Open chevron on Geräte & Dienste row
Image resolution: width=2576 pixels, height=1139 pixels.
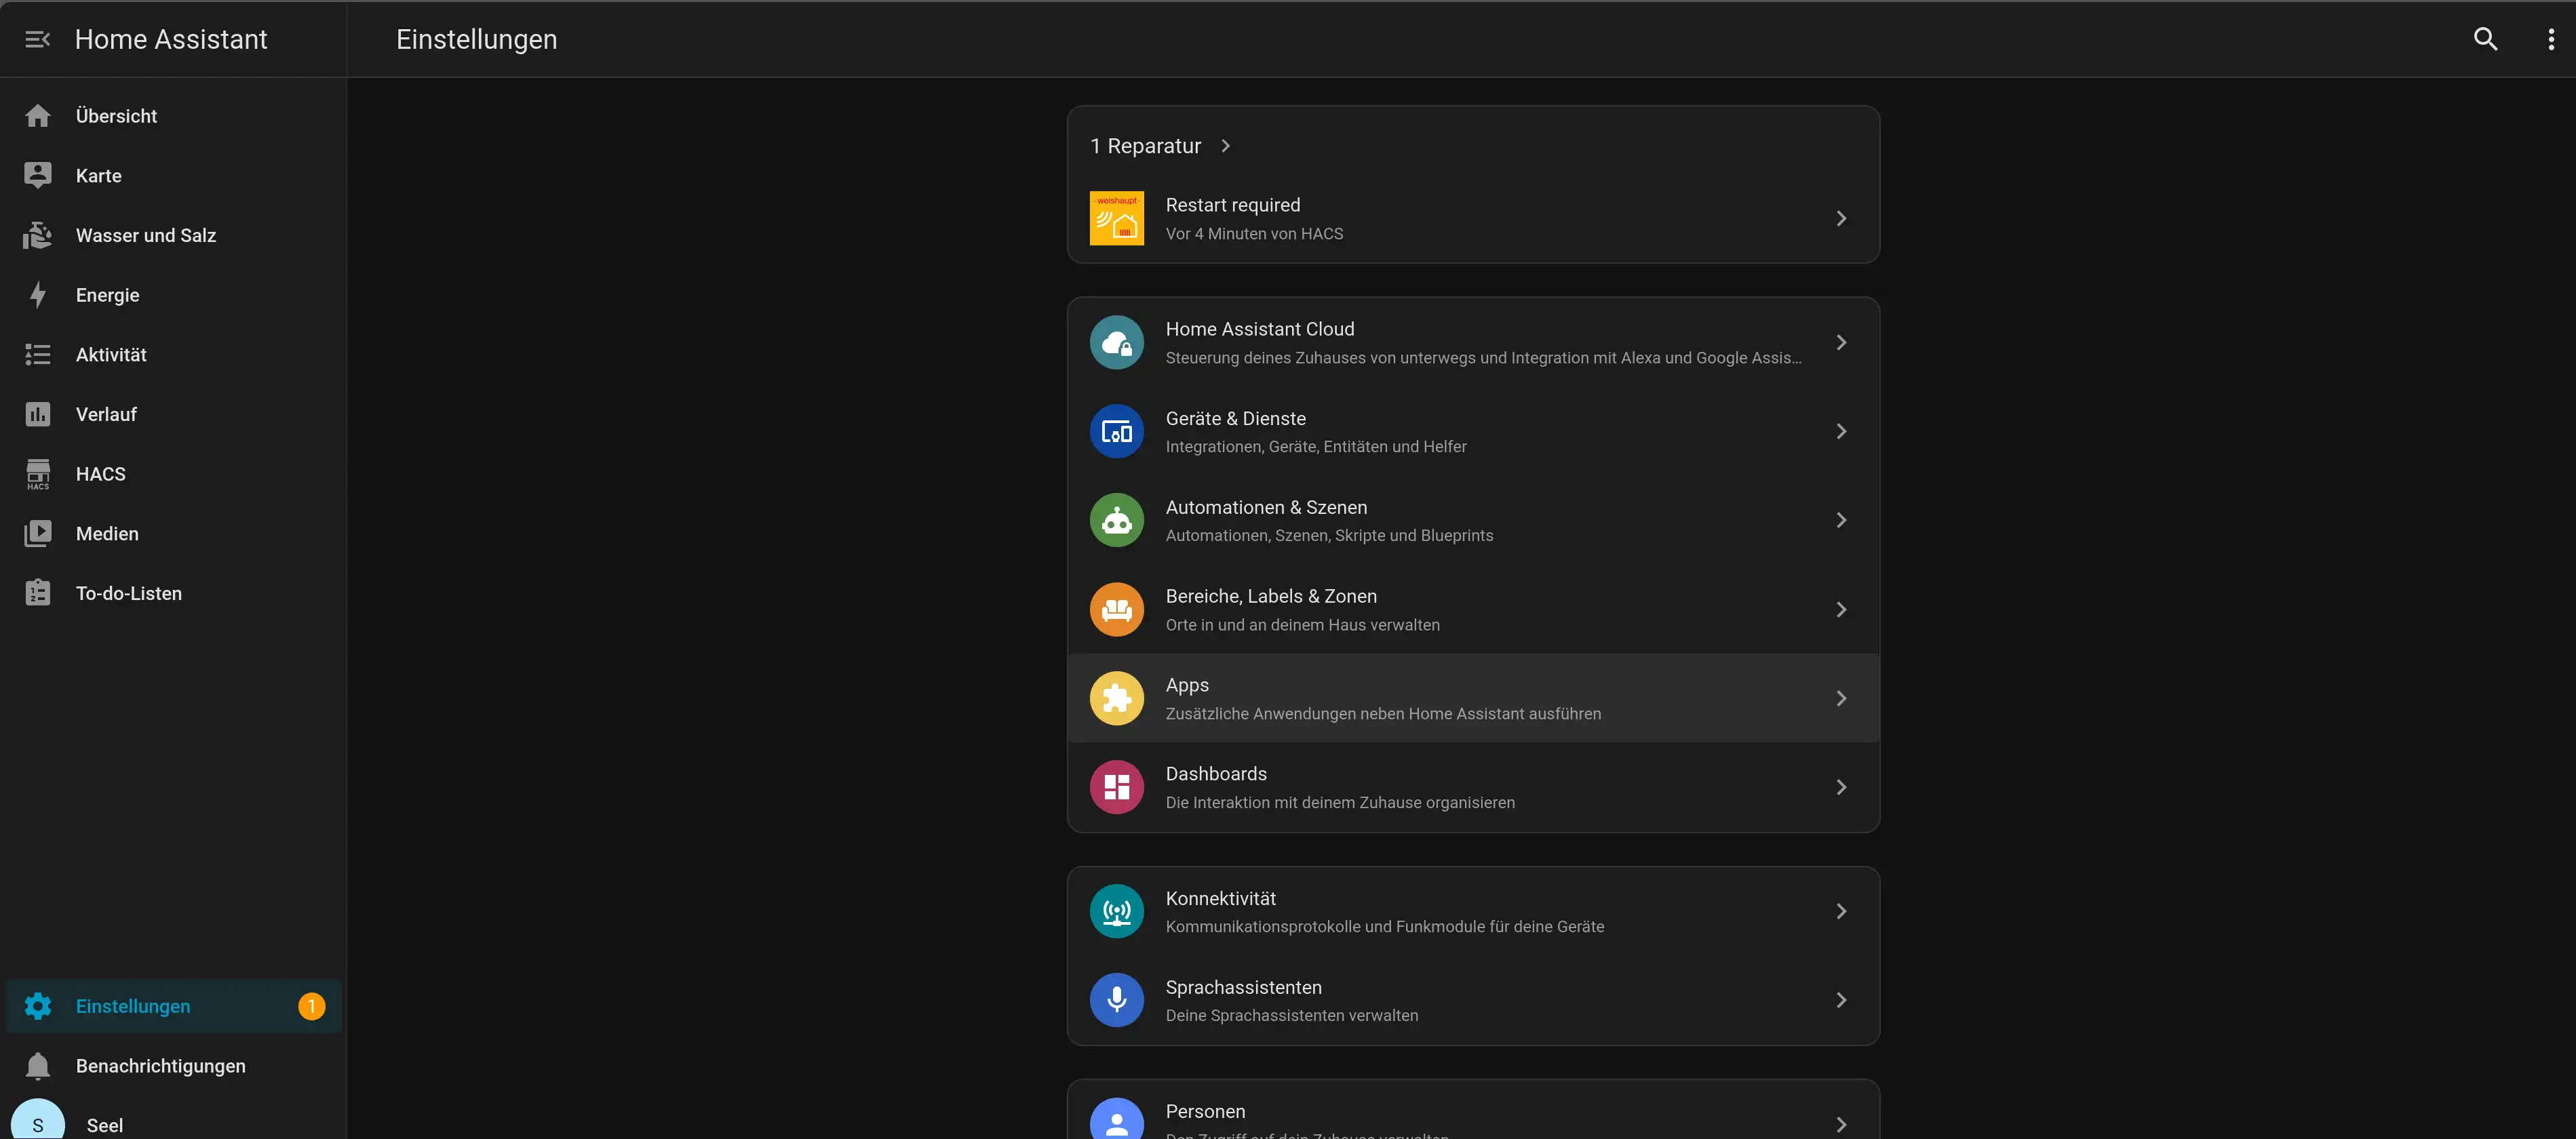point(1841,432)
